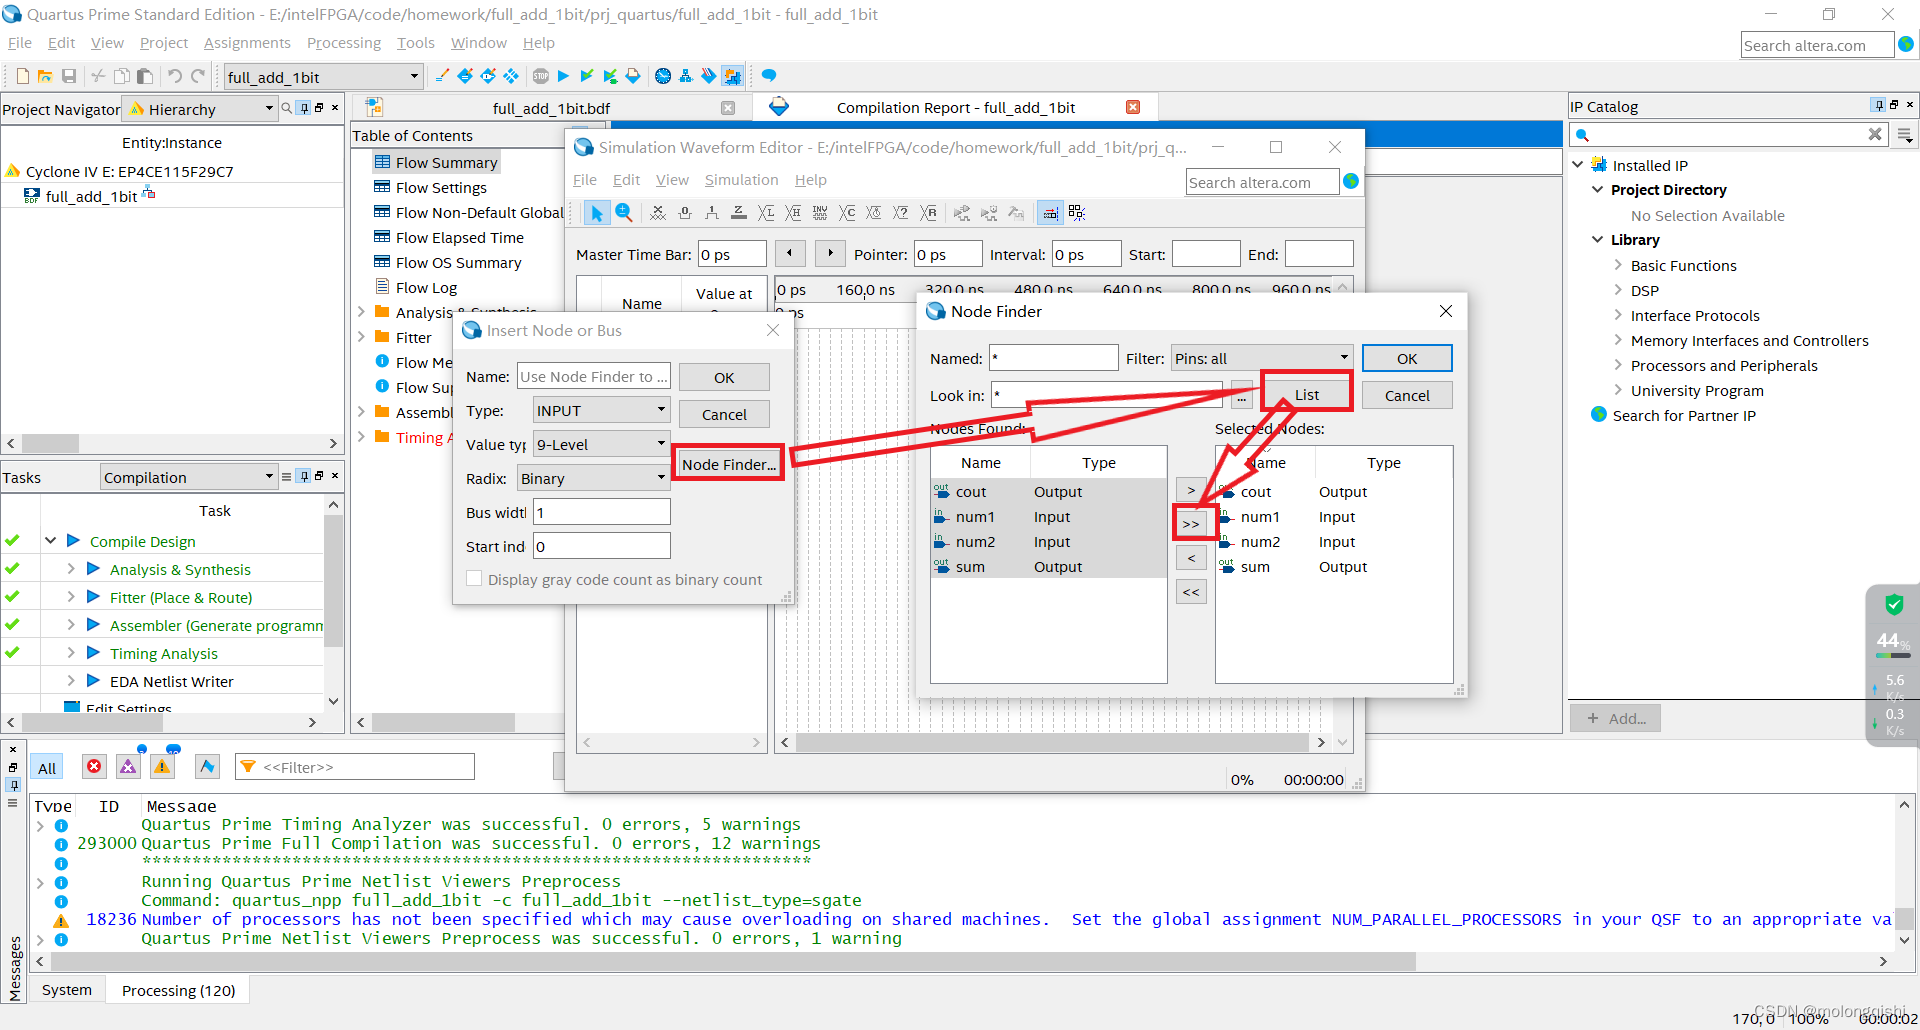Filter messages by red error icon
This screenshot has height=1030, width=1920.
point(94,766)
